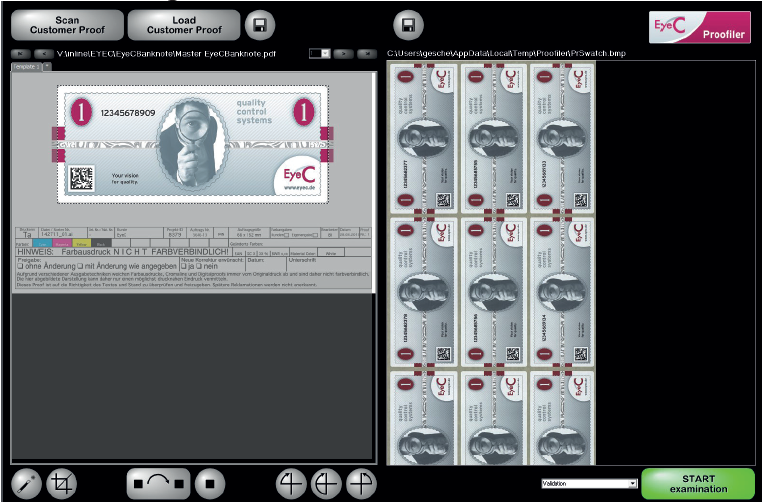Screen dimensions: 762x502
Task: Go to the next page of the master PDF
Action: (x=344, y=53)
